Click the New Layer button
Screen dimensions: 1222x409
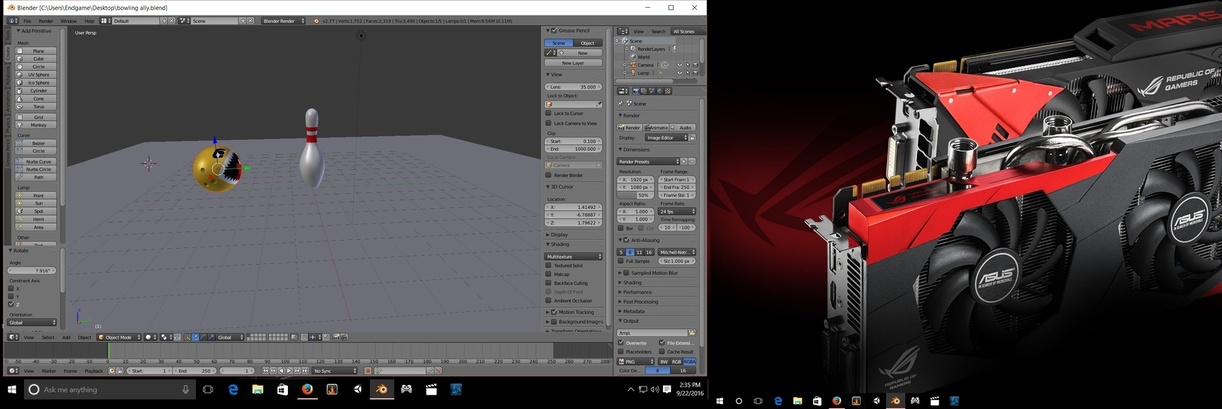click(x=574, y=62)
